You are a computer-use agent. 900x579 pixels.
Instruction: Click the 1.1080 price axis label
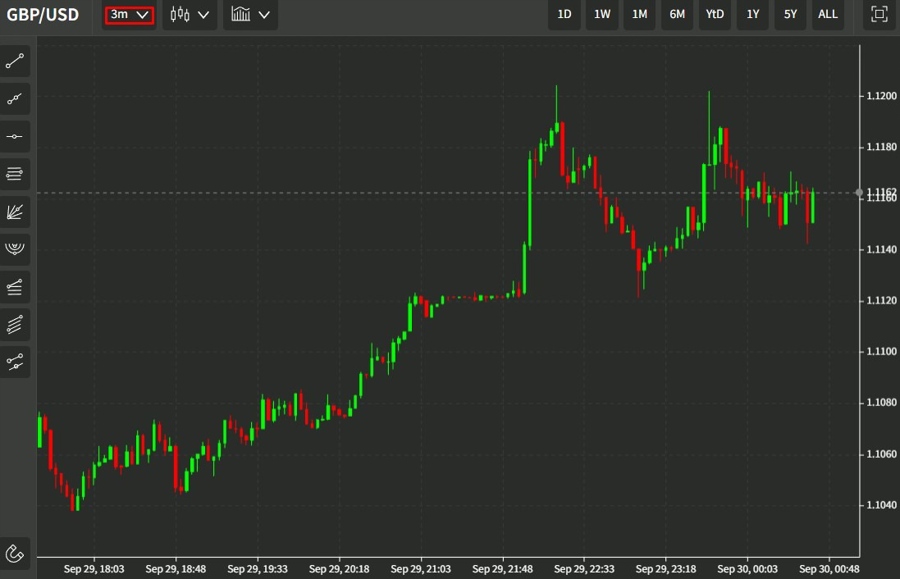pos(881,402)
